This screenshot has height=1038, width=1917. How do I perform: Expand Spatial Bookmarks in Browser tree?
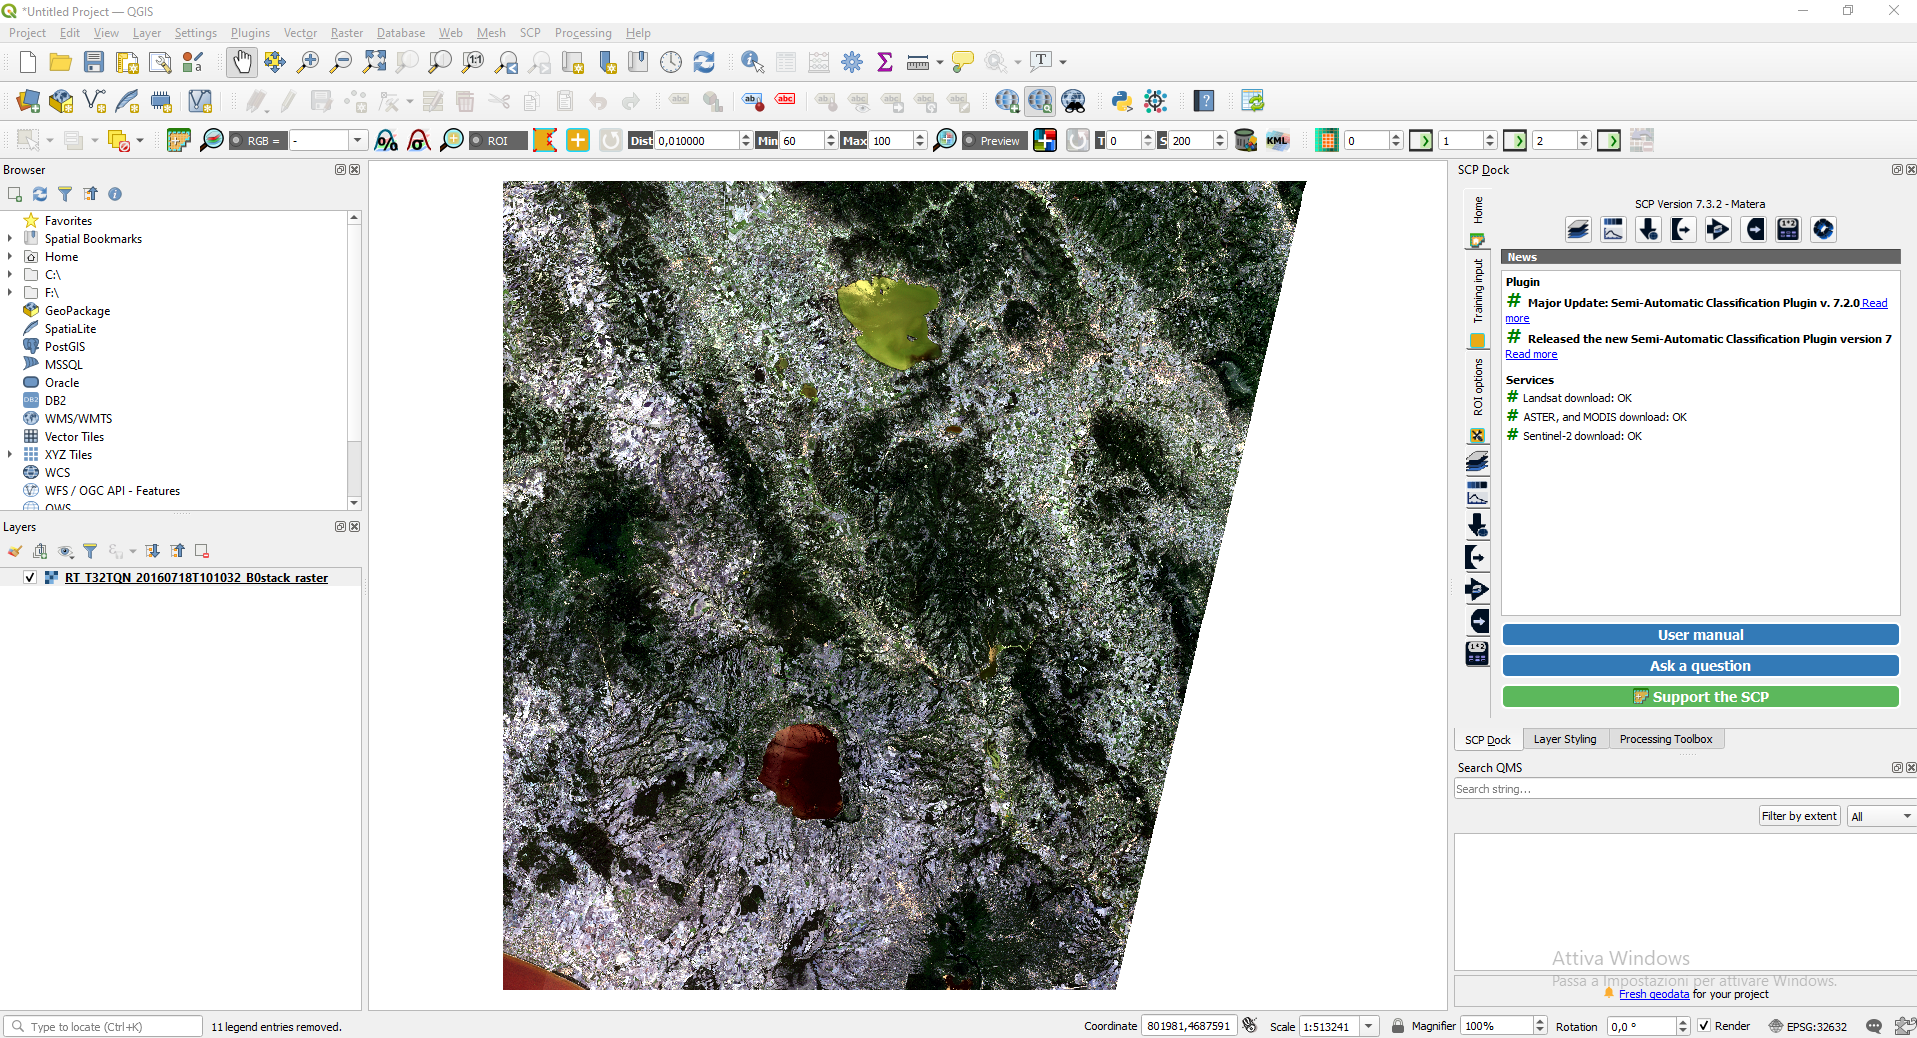(10, 238)
